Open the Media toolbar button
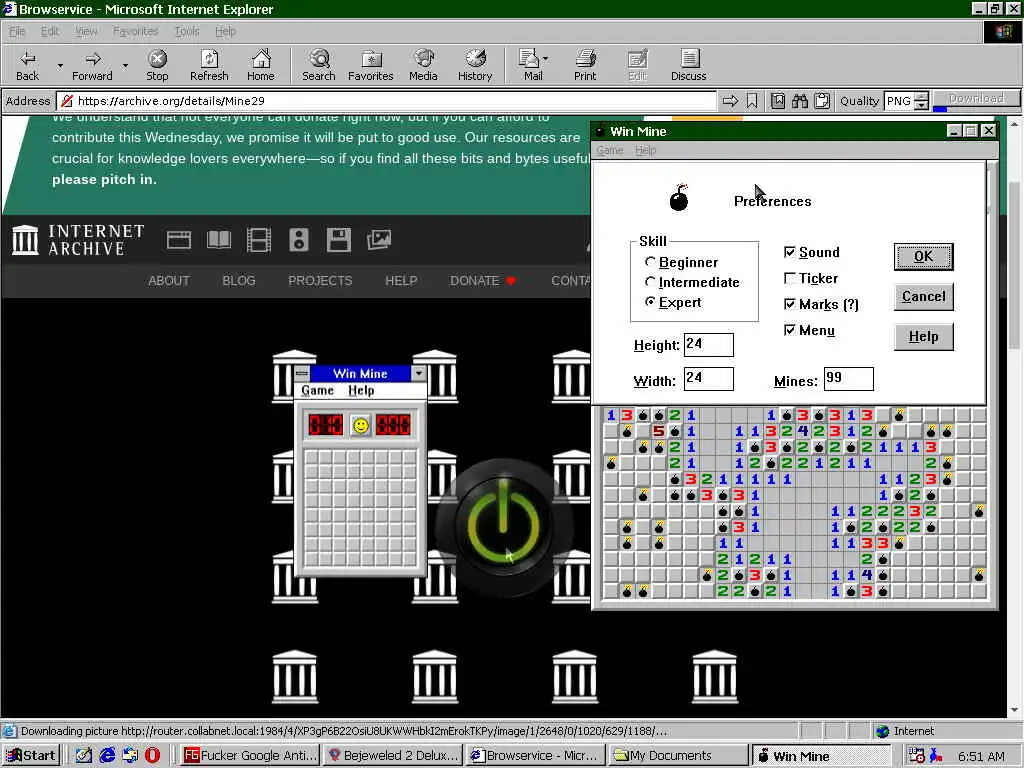This screenshot has width=1024, height=768. pos(423,65)
